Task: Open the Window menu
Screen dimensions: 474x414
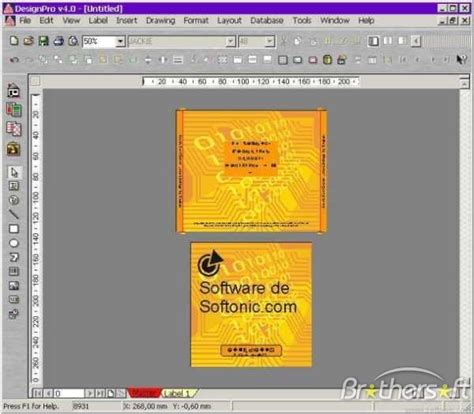Action: 335,21
